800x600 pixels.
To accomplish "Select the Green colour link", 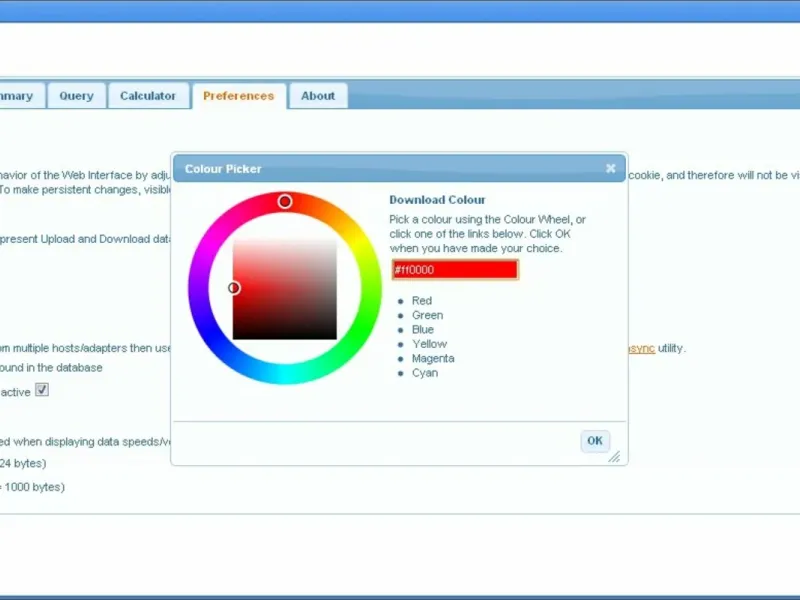I will (428, 315).
